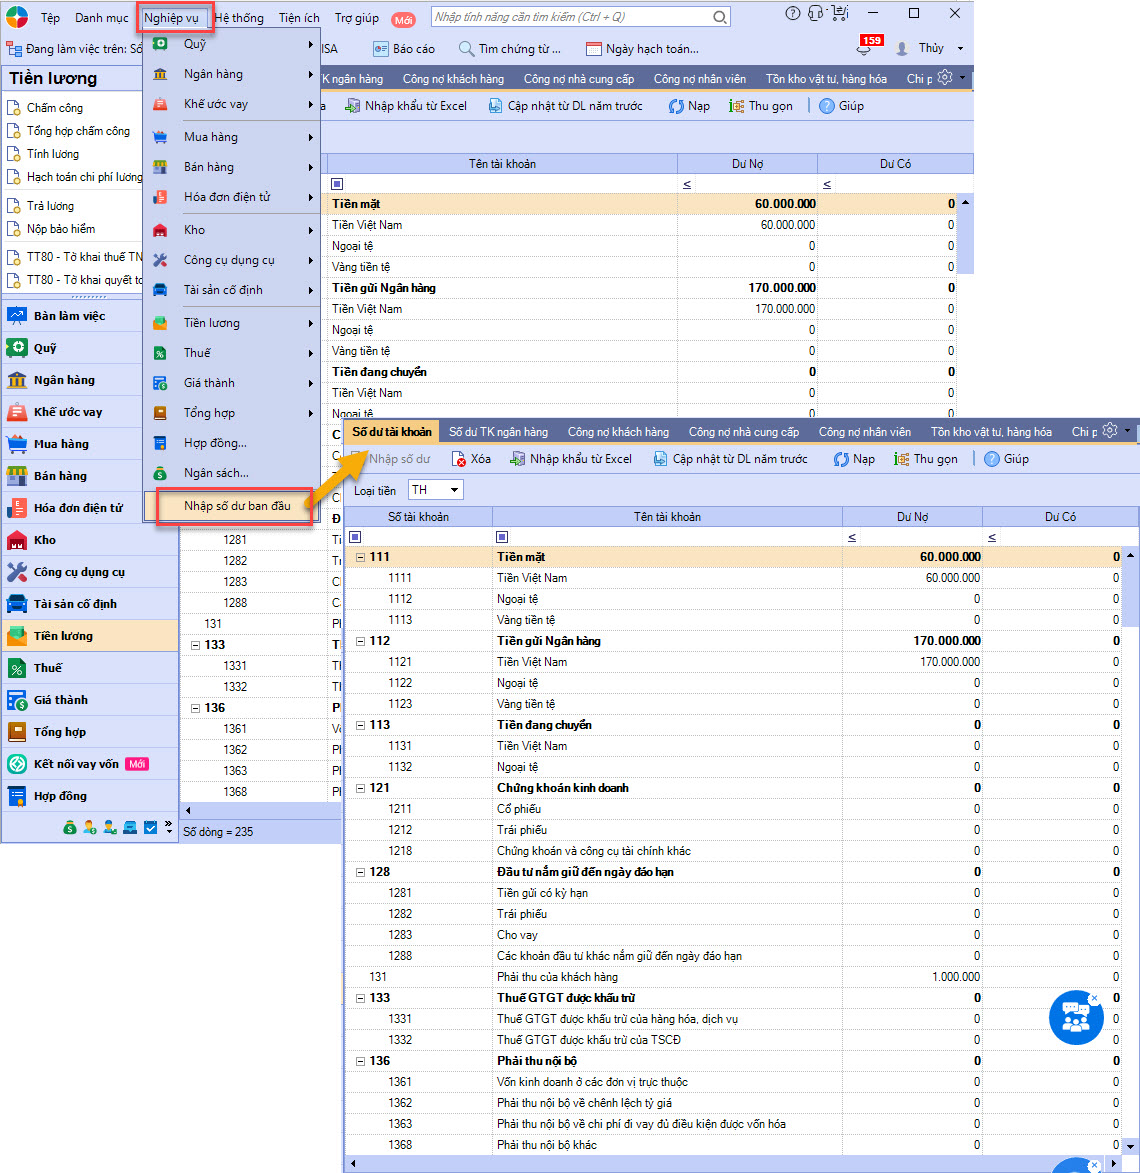The width and height of the screenshot is (1140, 1173).
Task: Open the Chấm công link in sidebar
Action: pyautogui.click(x=55, y=108)
